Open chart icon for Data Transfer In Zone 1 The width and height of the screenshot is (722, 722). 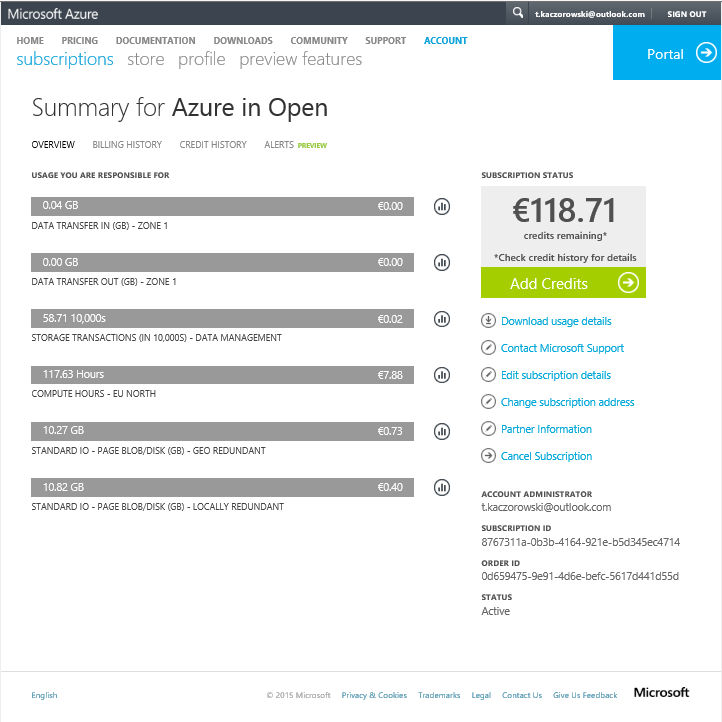(x=442, y=206)
